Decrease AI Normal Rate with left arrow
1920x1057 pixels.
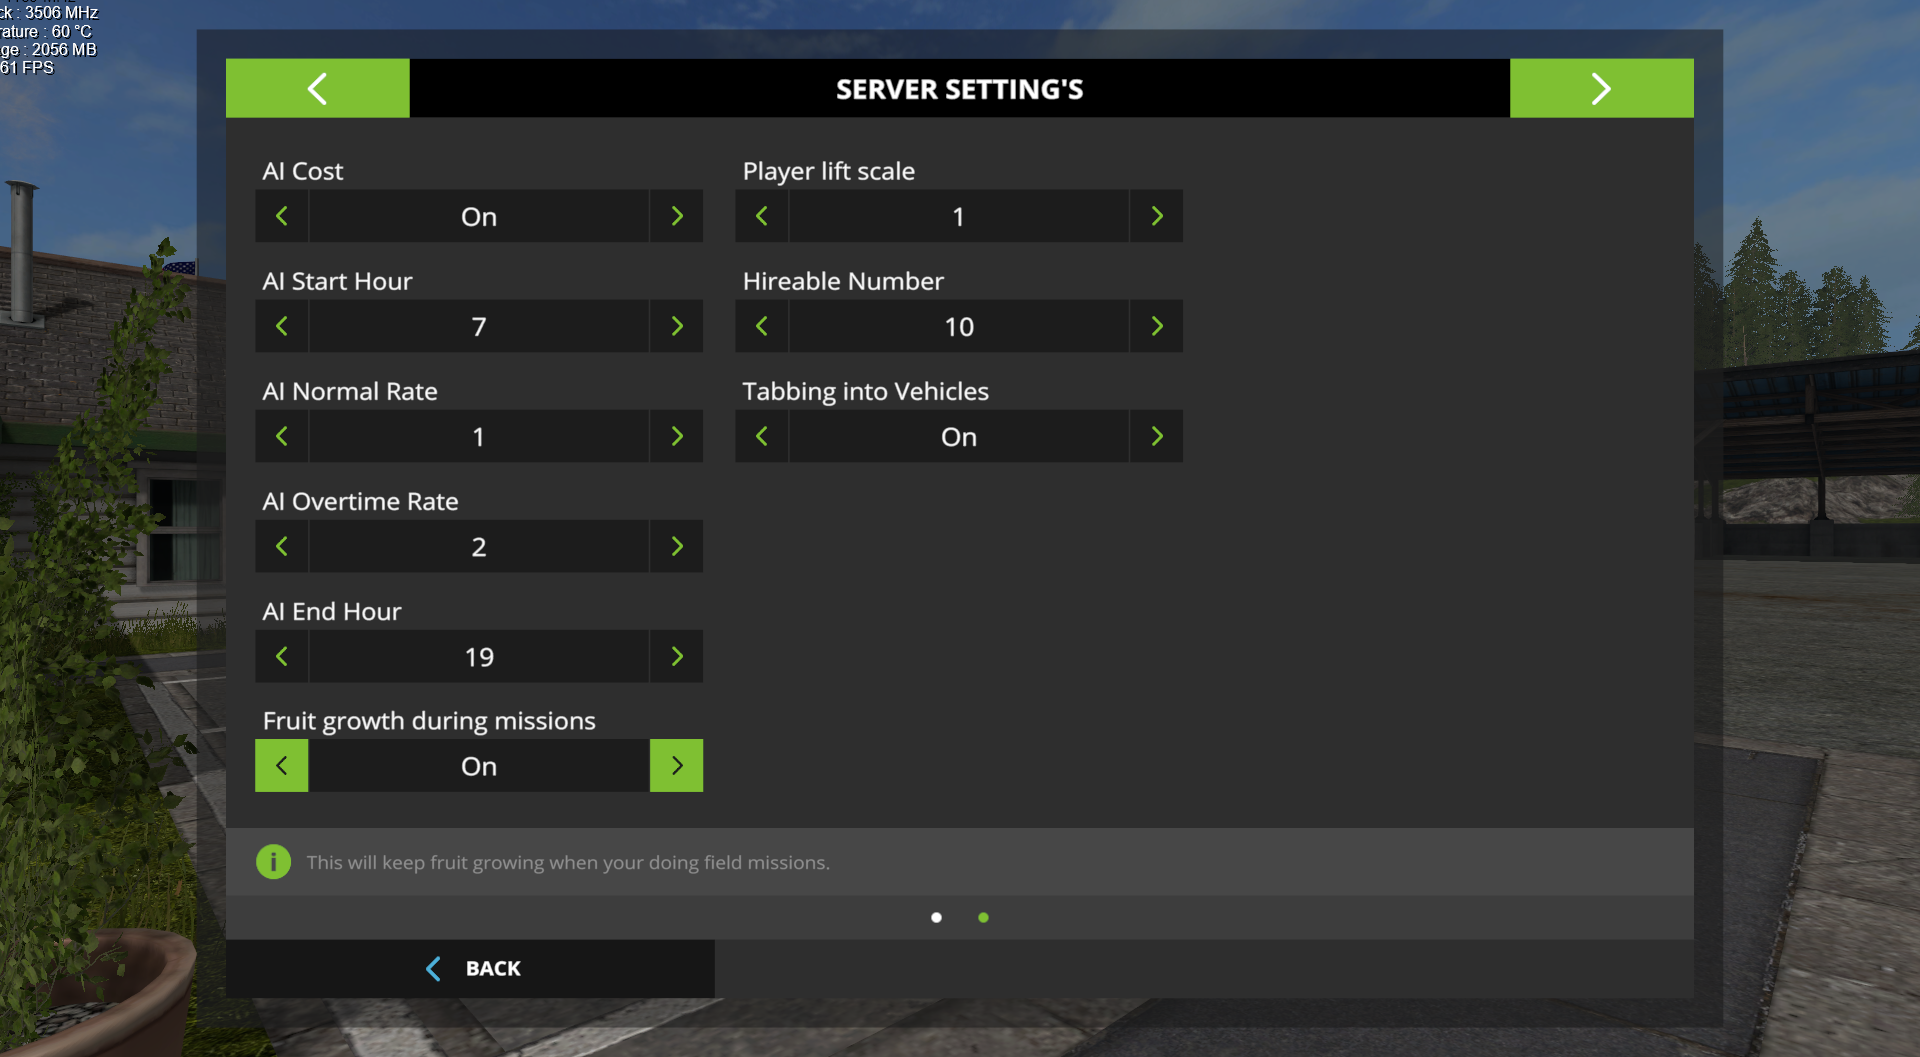pyautogui.click(x=282, y=436)
